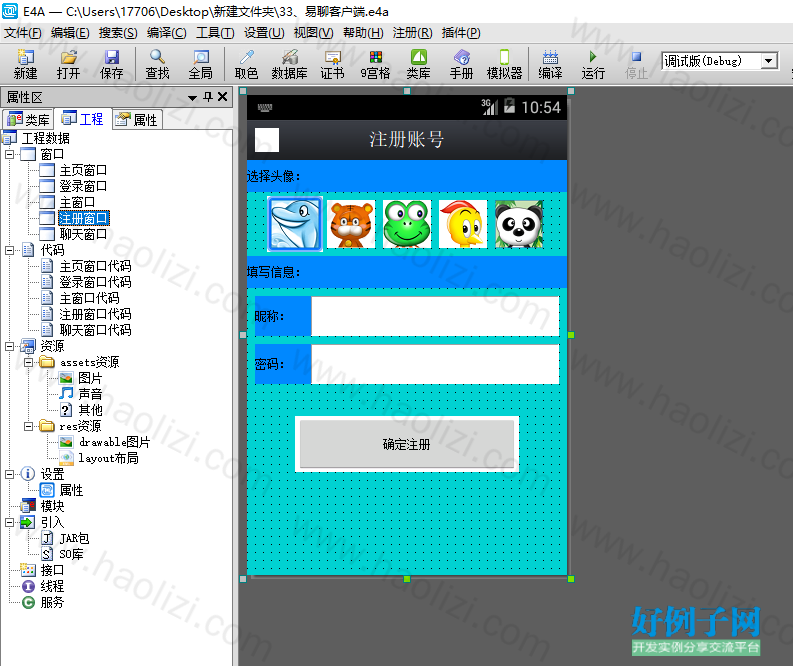Open the 文件(F) menu
Screen dimensions: 793x666
pos(23,33)
